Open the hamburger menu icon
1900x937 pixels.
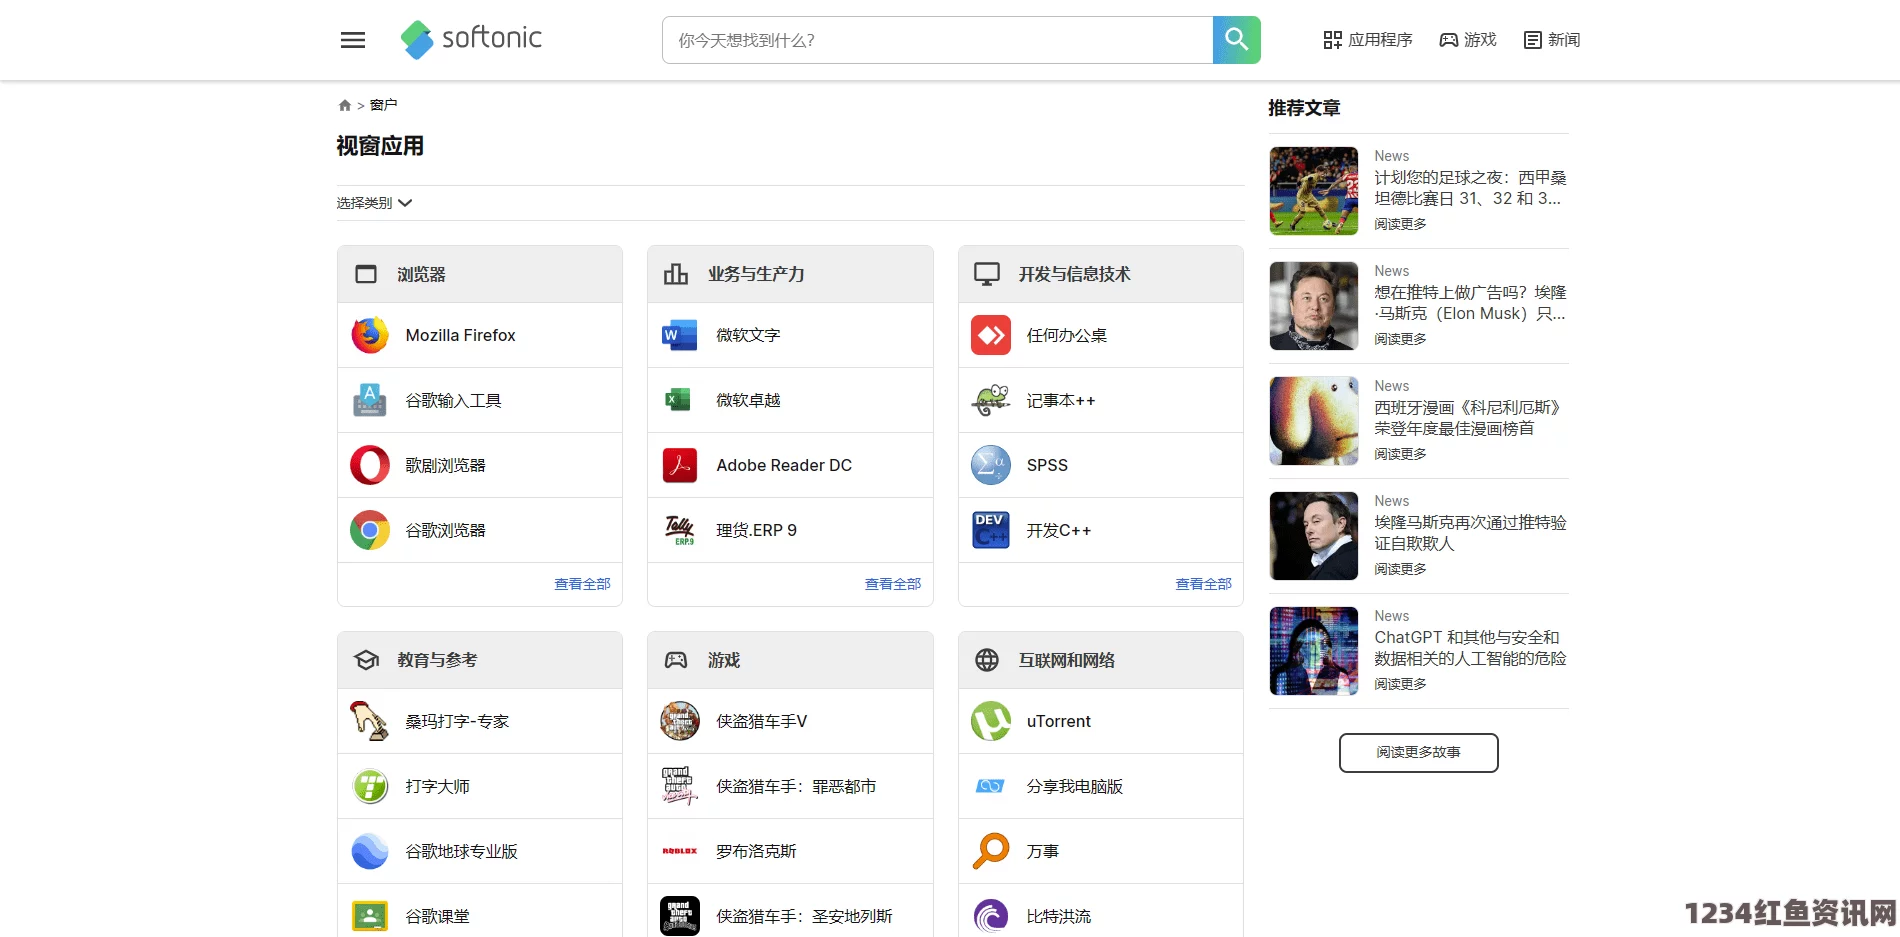[x=353, y=40]
